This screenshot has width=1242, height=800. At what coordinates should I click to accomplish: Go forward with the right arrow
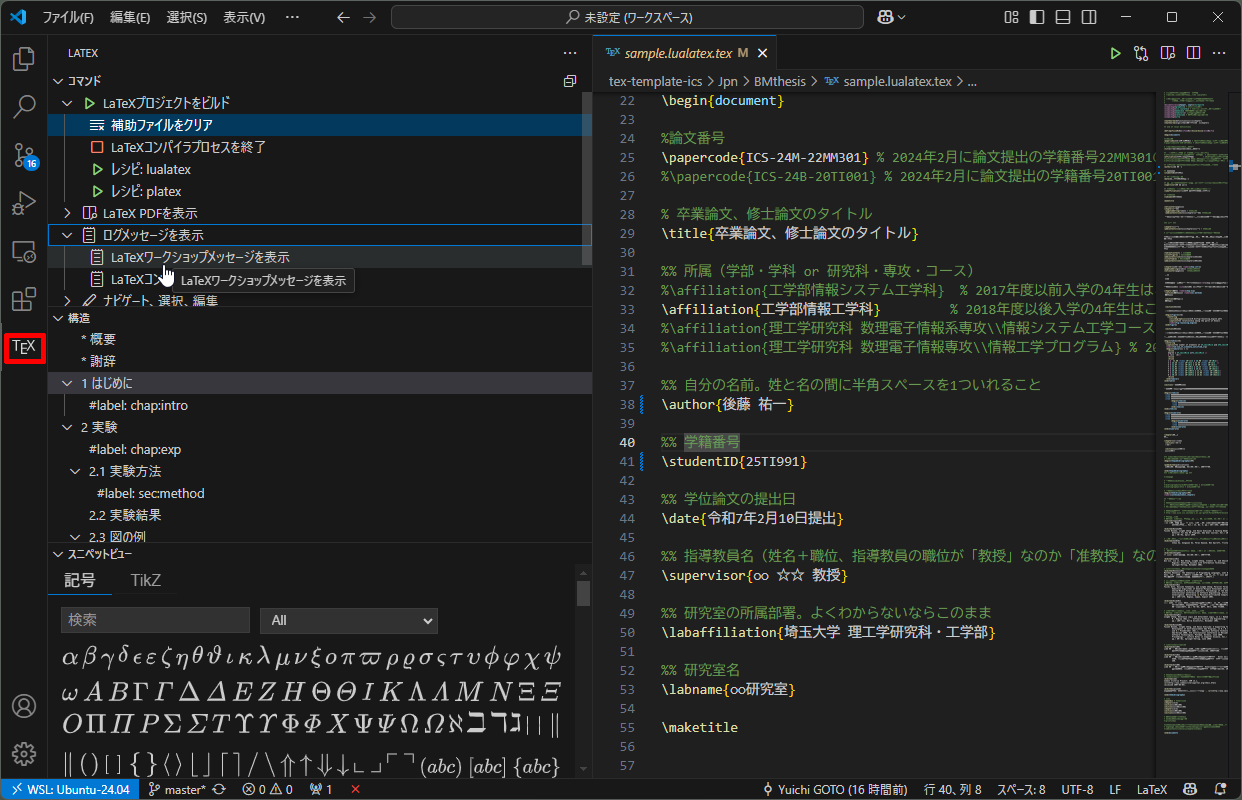pos(370,17)
